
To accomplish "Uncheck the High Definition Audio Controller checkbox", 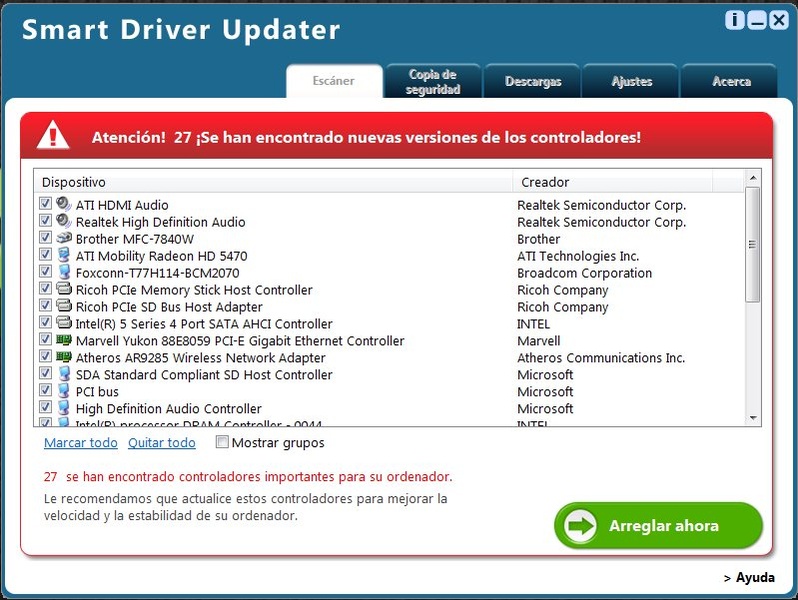I will coord(45,407).
